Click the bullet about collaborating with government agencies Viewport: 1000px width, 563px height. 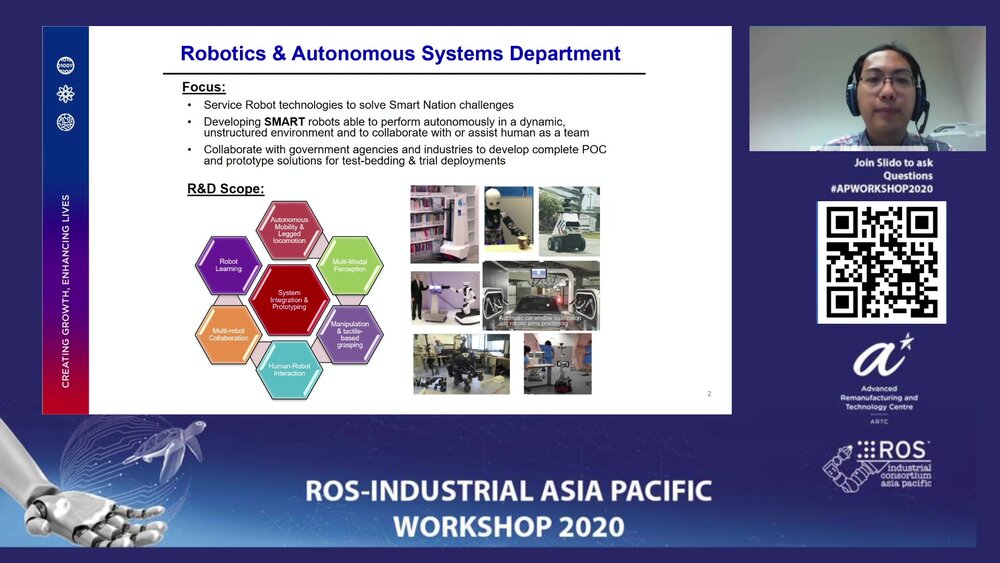coord(405,155)
